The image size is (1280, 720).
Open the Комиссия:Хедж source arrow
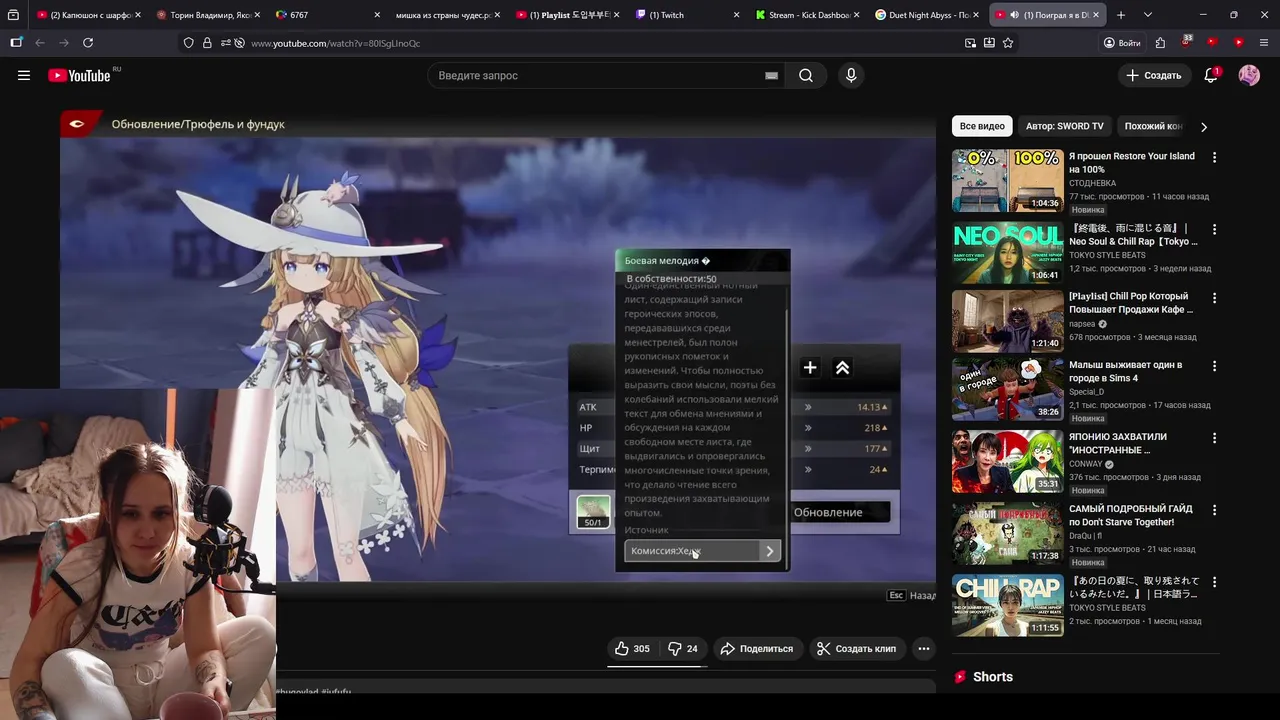click(x=769, y=551)
